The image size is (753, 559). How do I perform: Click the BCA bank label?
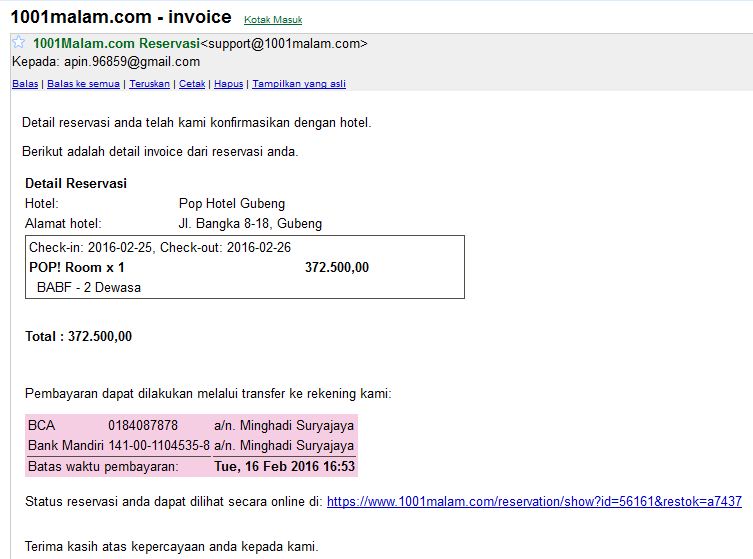coord(41,425)
